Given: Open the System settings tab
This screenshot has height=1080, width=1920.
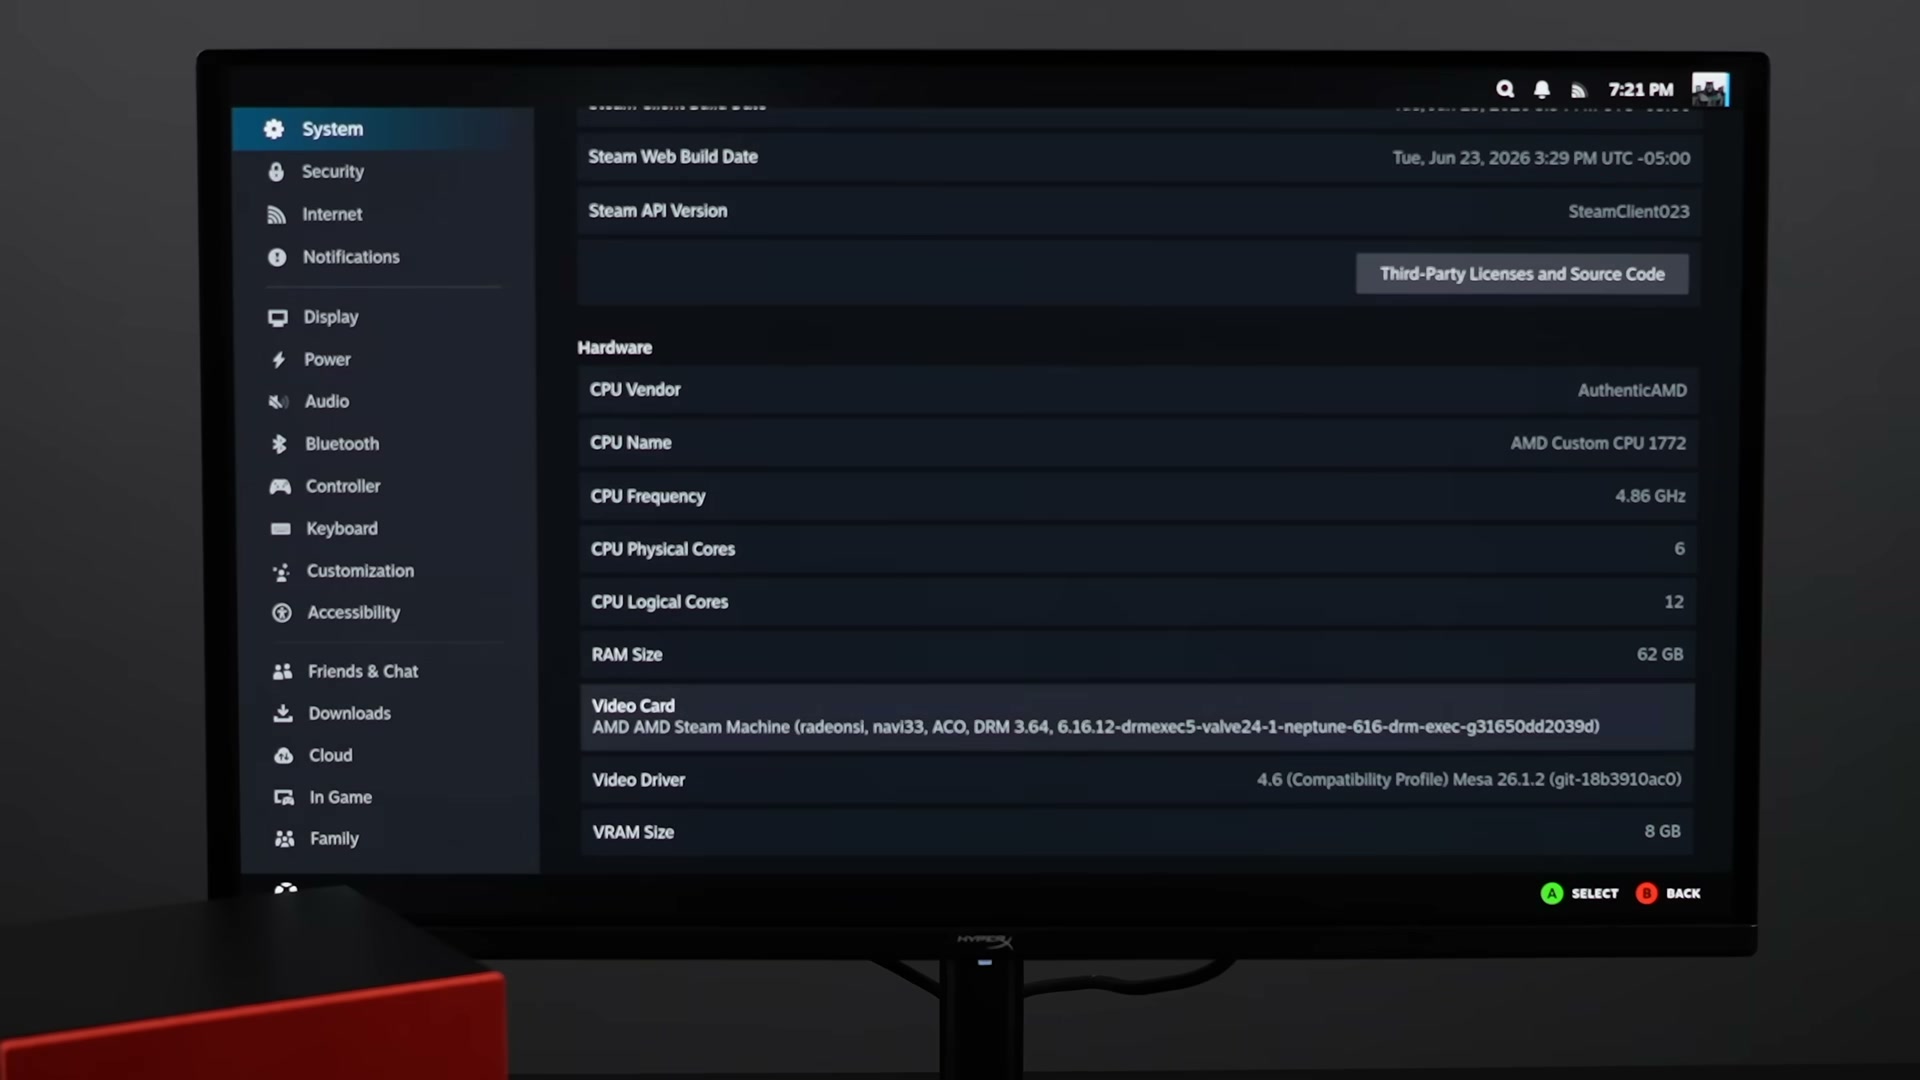Looking at the screenshot, I should click(x=383, y=129).
